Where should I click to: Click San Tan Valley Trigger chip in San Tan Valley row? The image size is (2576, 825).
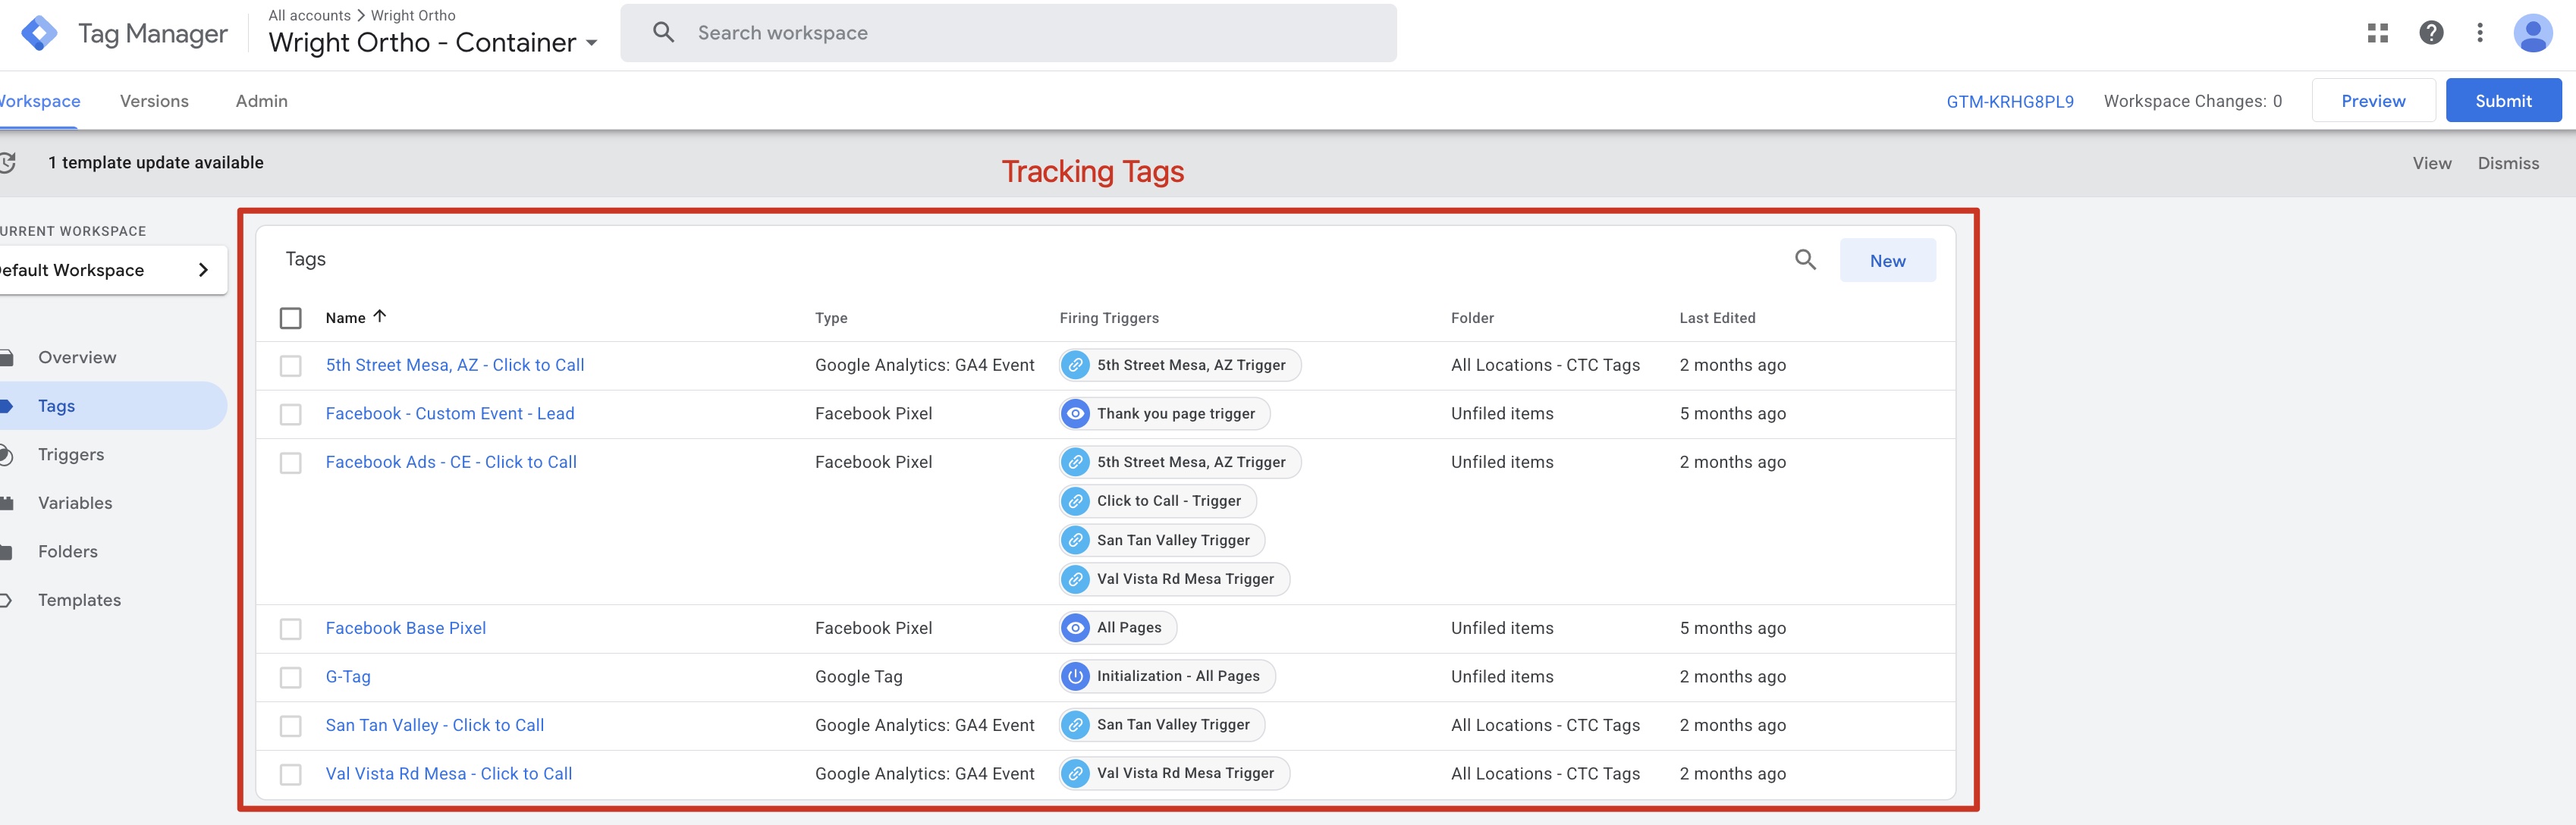tap(1162, 725)
